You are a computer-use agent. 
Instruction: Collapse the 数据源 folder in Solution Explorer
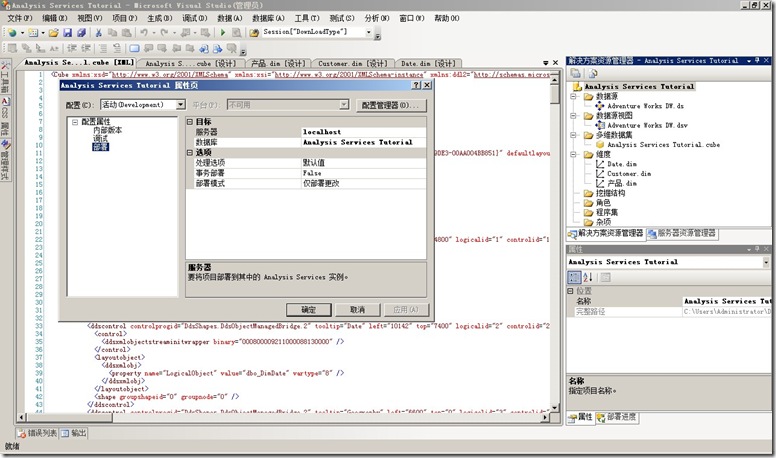(x=574, y=96)
